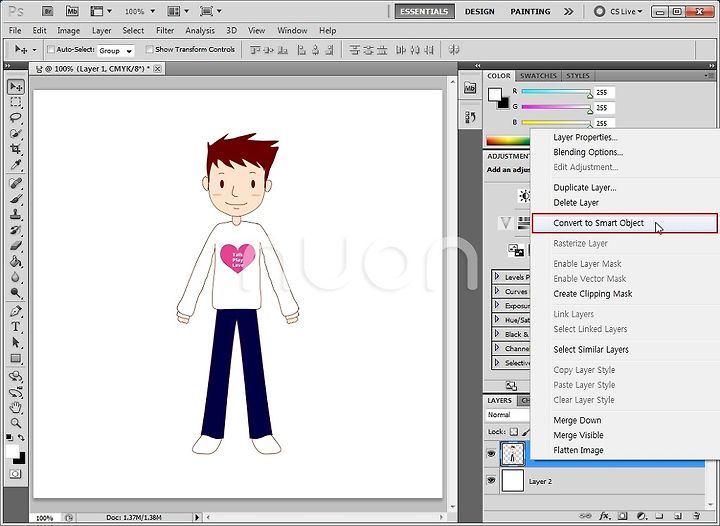
Task: Choose Flatten Image from context menu
Action: pos(578,450)
